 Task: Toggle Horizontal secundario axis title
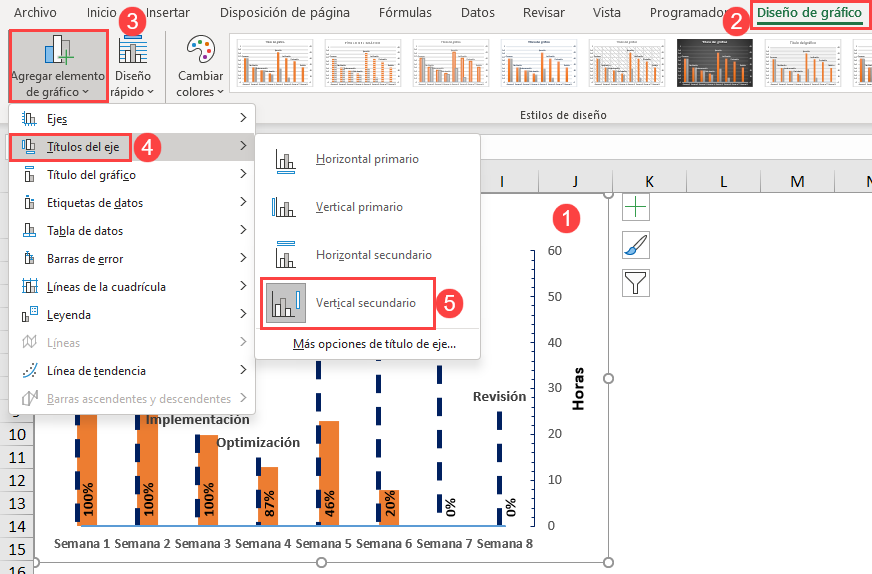click(367, 255)
